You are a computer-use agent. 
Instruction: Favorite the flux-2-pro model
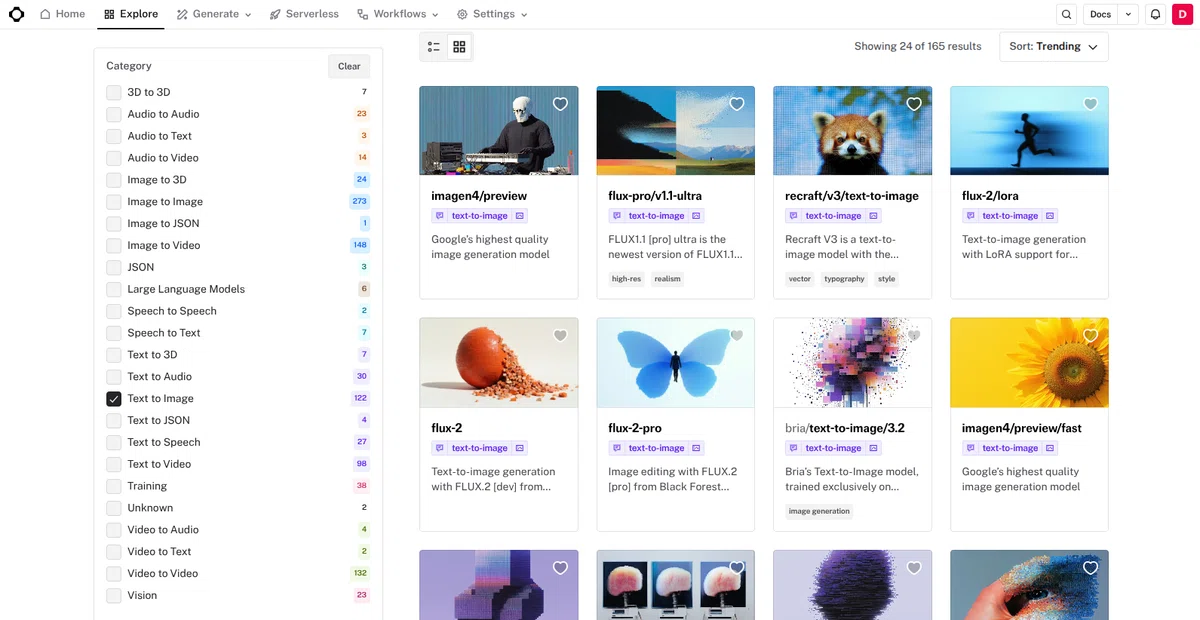[x=737, y=336]
